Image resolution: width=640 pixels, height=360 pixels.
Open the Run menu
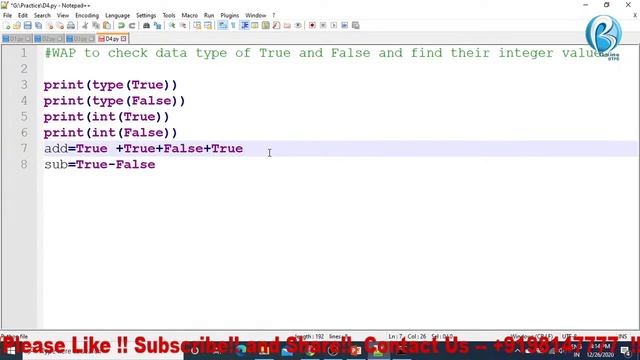209,16
